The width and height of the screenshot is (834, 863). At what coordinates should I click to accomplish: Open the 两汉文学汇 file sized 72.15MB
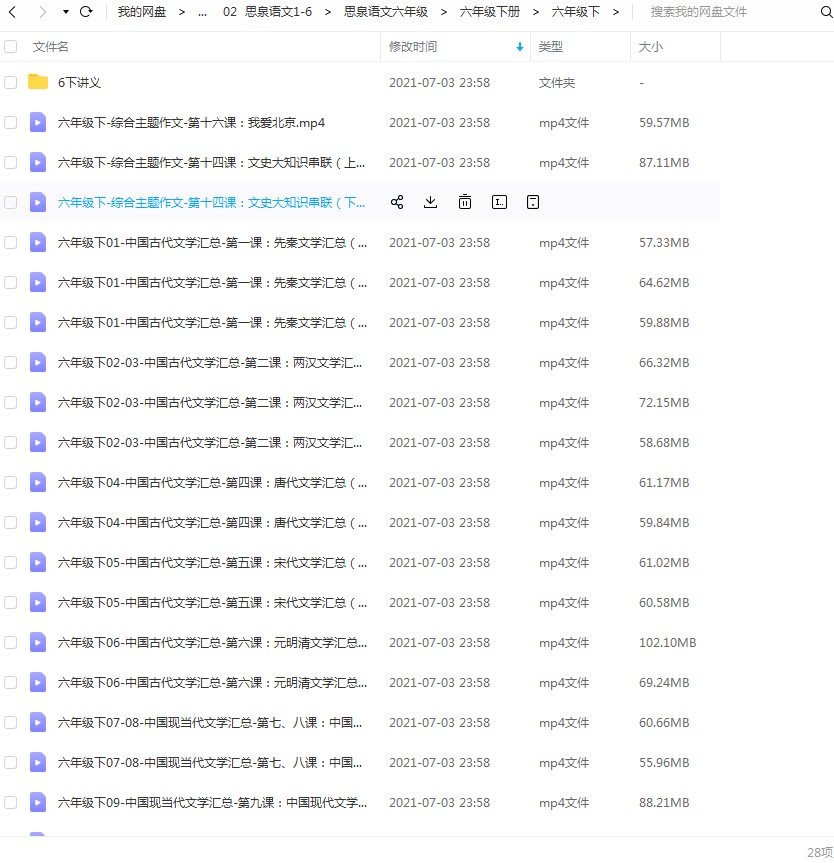(210, 402)
